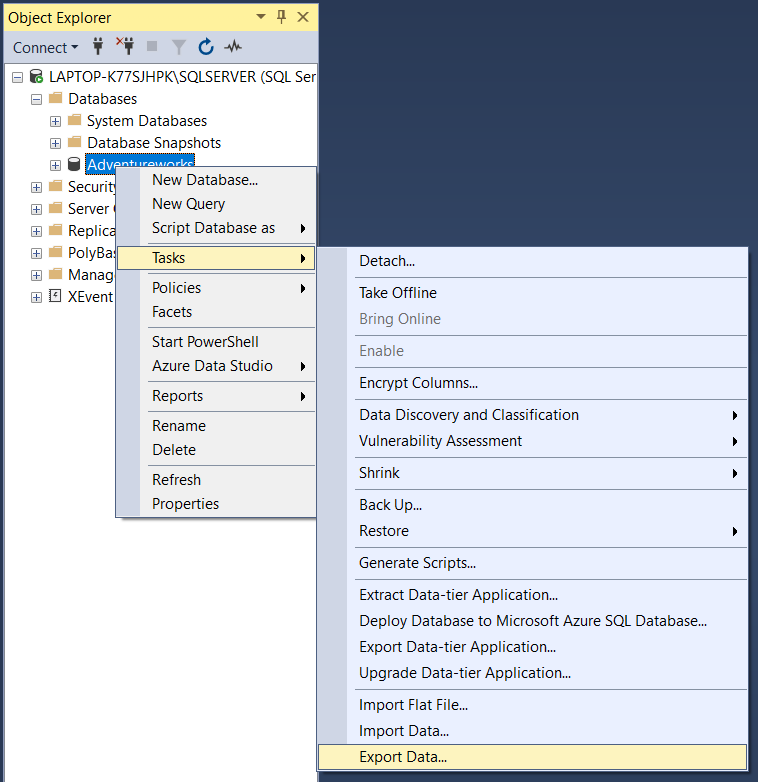The width and height of the screenshot is (758, 782).
Task: Choose Take Offline in Tasks submenu
Action: [533, 293]
